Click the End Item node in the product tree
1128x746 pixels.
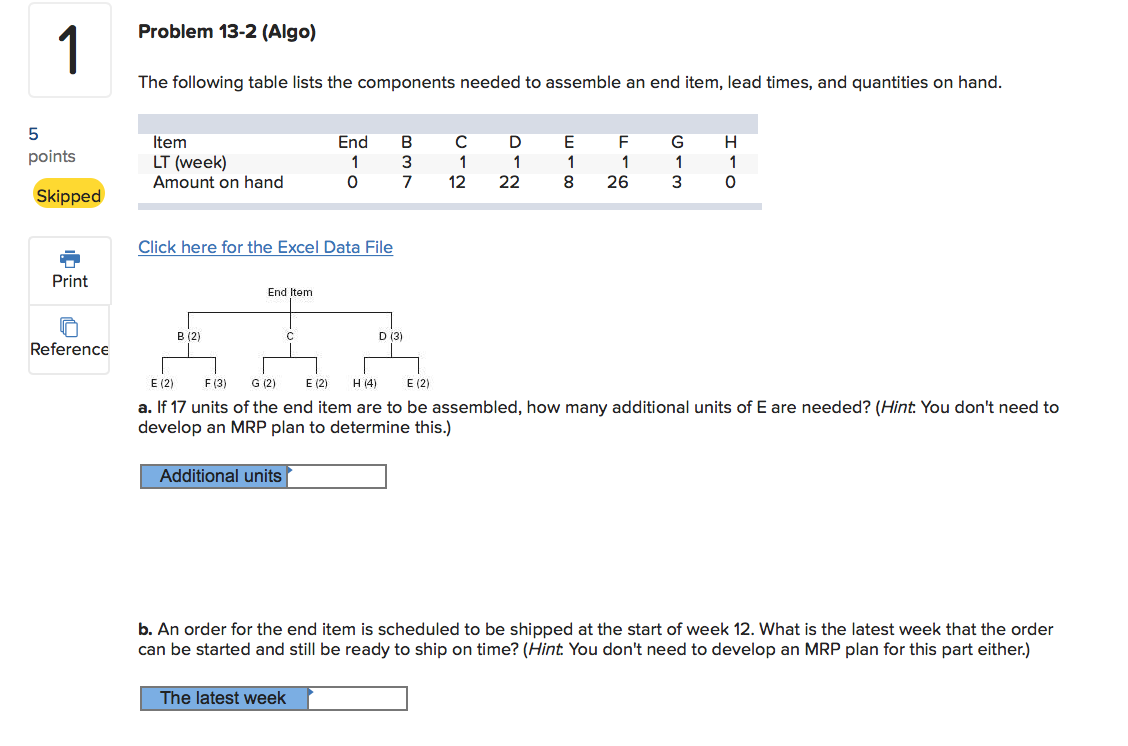(289, 292)
